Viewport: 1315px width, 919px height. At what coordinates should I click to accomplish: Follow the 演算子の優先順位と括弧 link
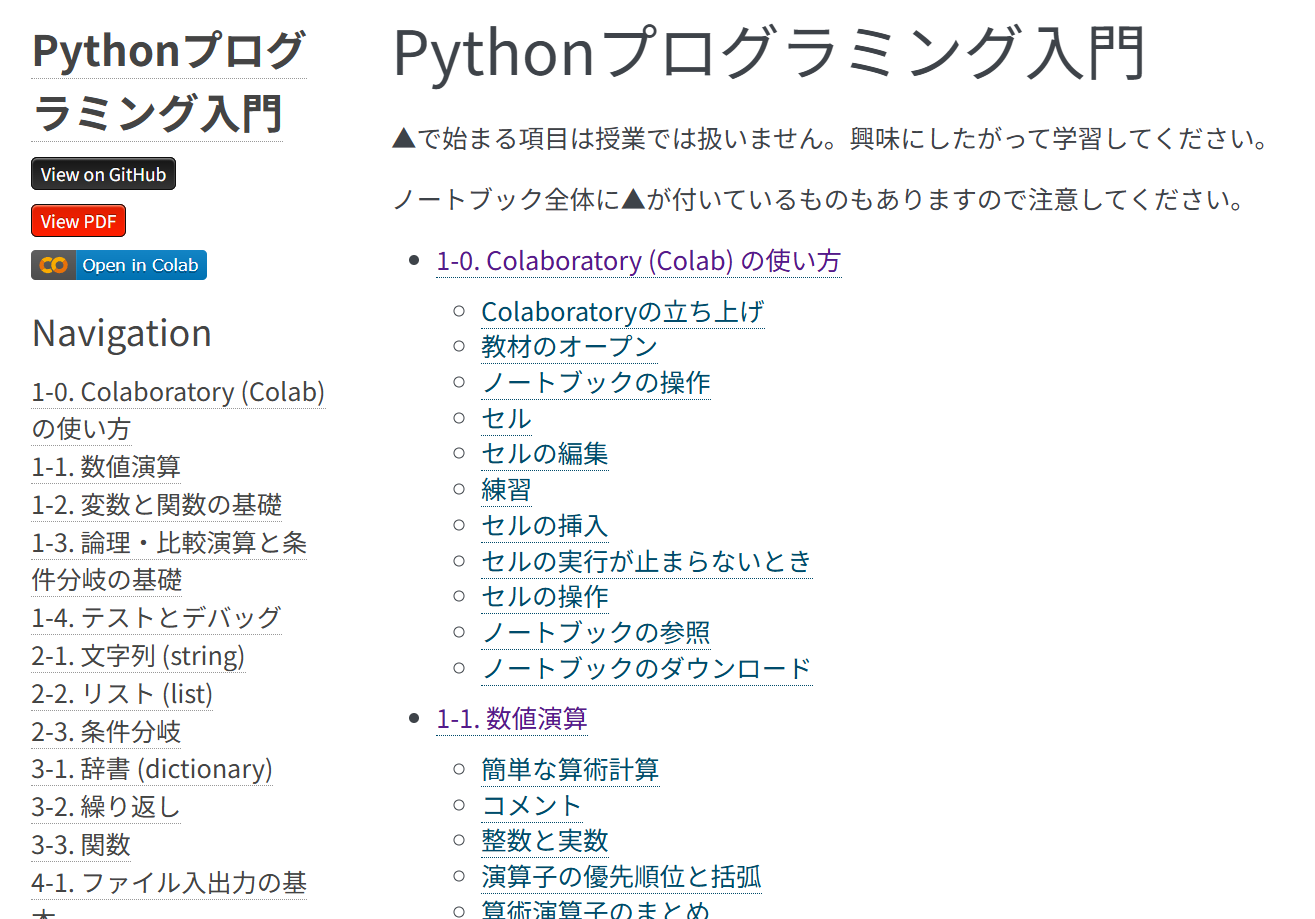tap(621, 877)
